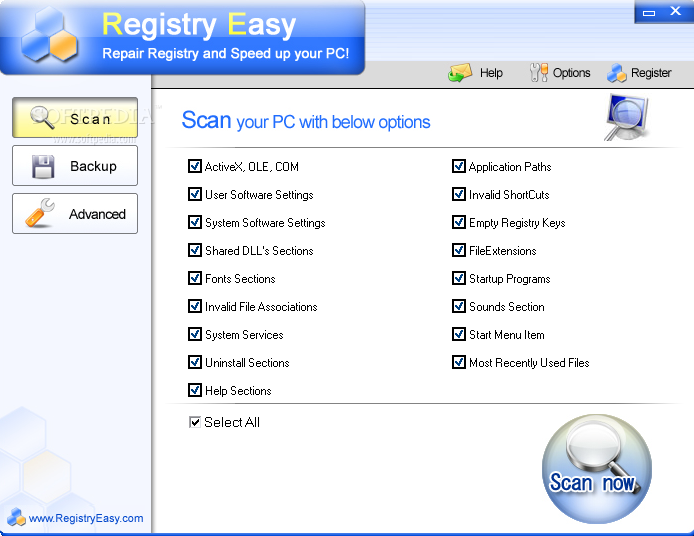Disable Start Menu Item scan
Viewport: 694px width, 536px height.
(459, 334)
